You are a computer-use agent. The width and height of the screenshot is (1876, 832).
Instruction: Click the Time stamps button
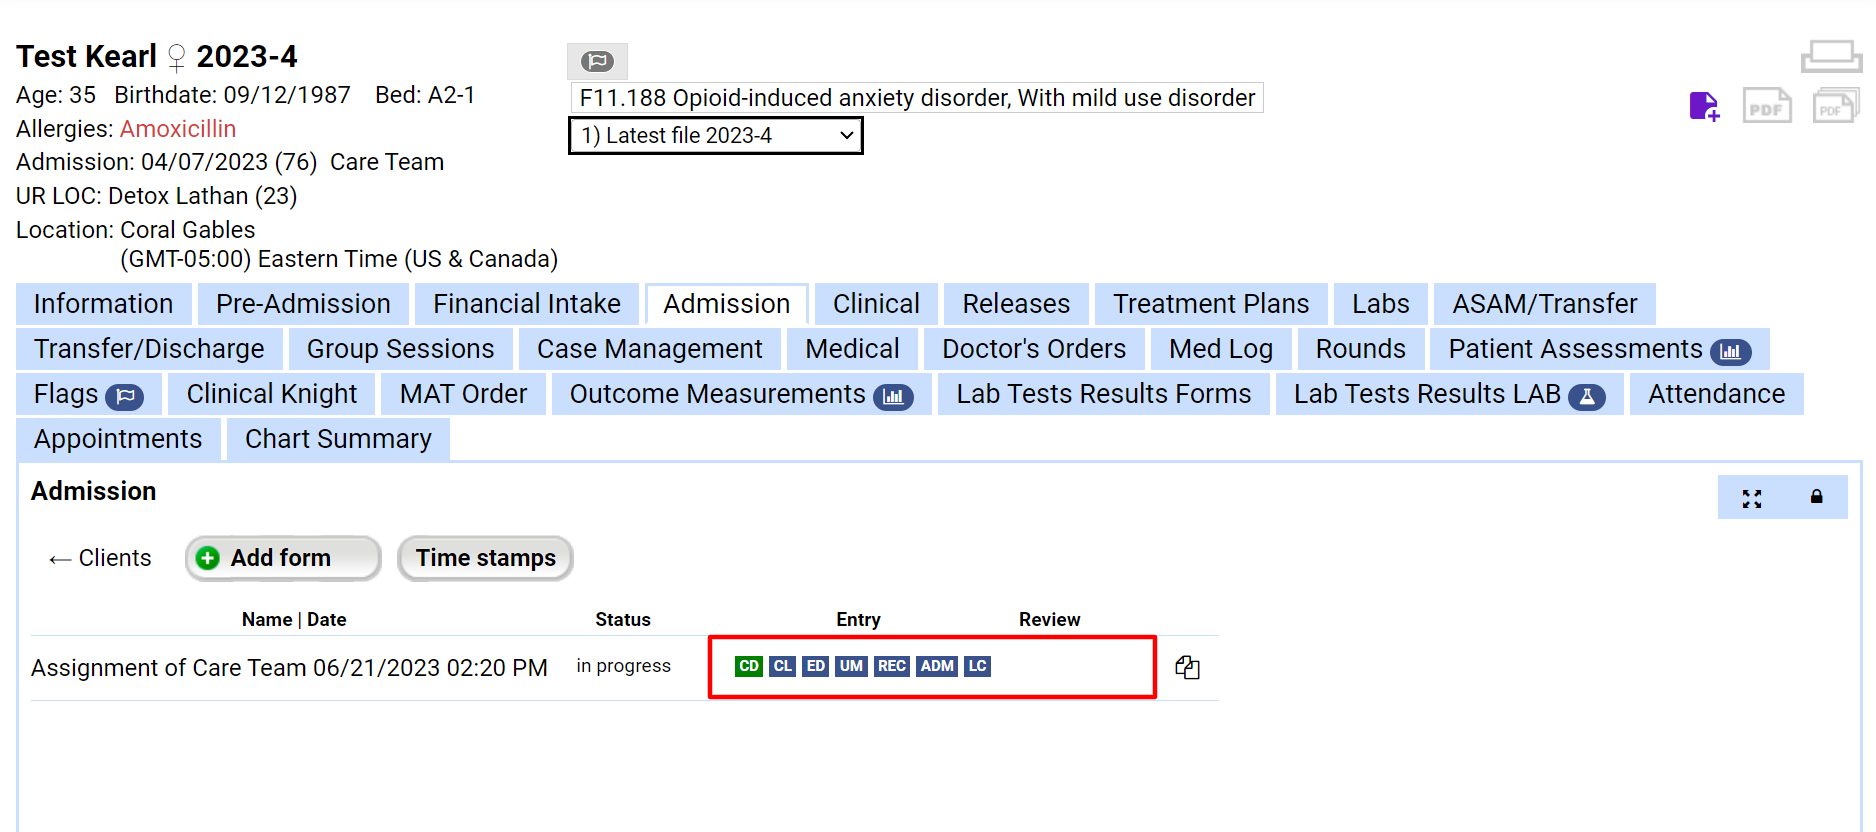(x=485, y=558)
